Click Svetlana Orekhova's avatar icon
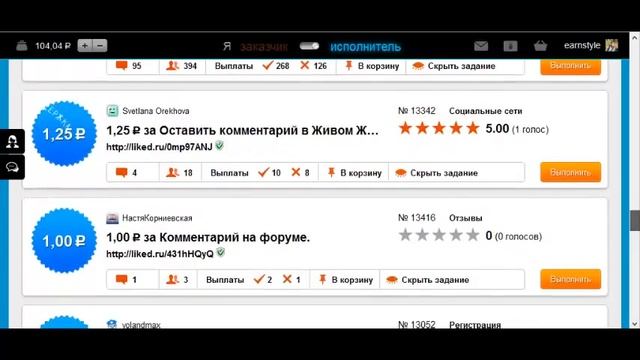The height and width of the screenshot is (360, 640). pyautogui.click(x=113, y=111)
